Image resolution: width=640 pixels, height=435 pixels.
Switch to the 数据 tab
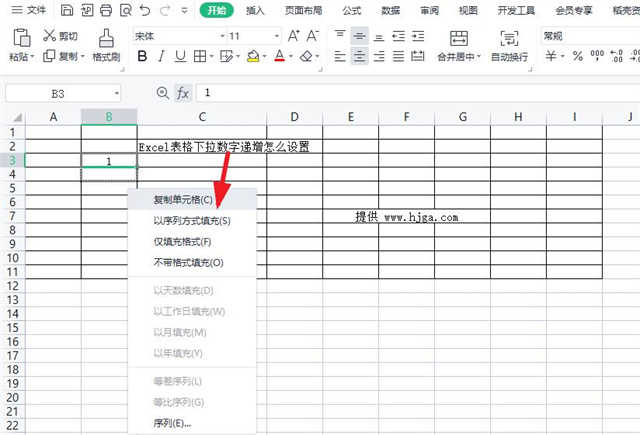point(390,10)
